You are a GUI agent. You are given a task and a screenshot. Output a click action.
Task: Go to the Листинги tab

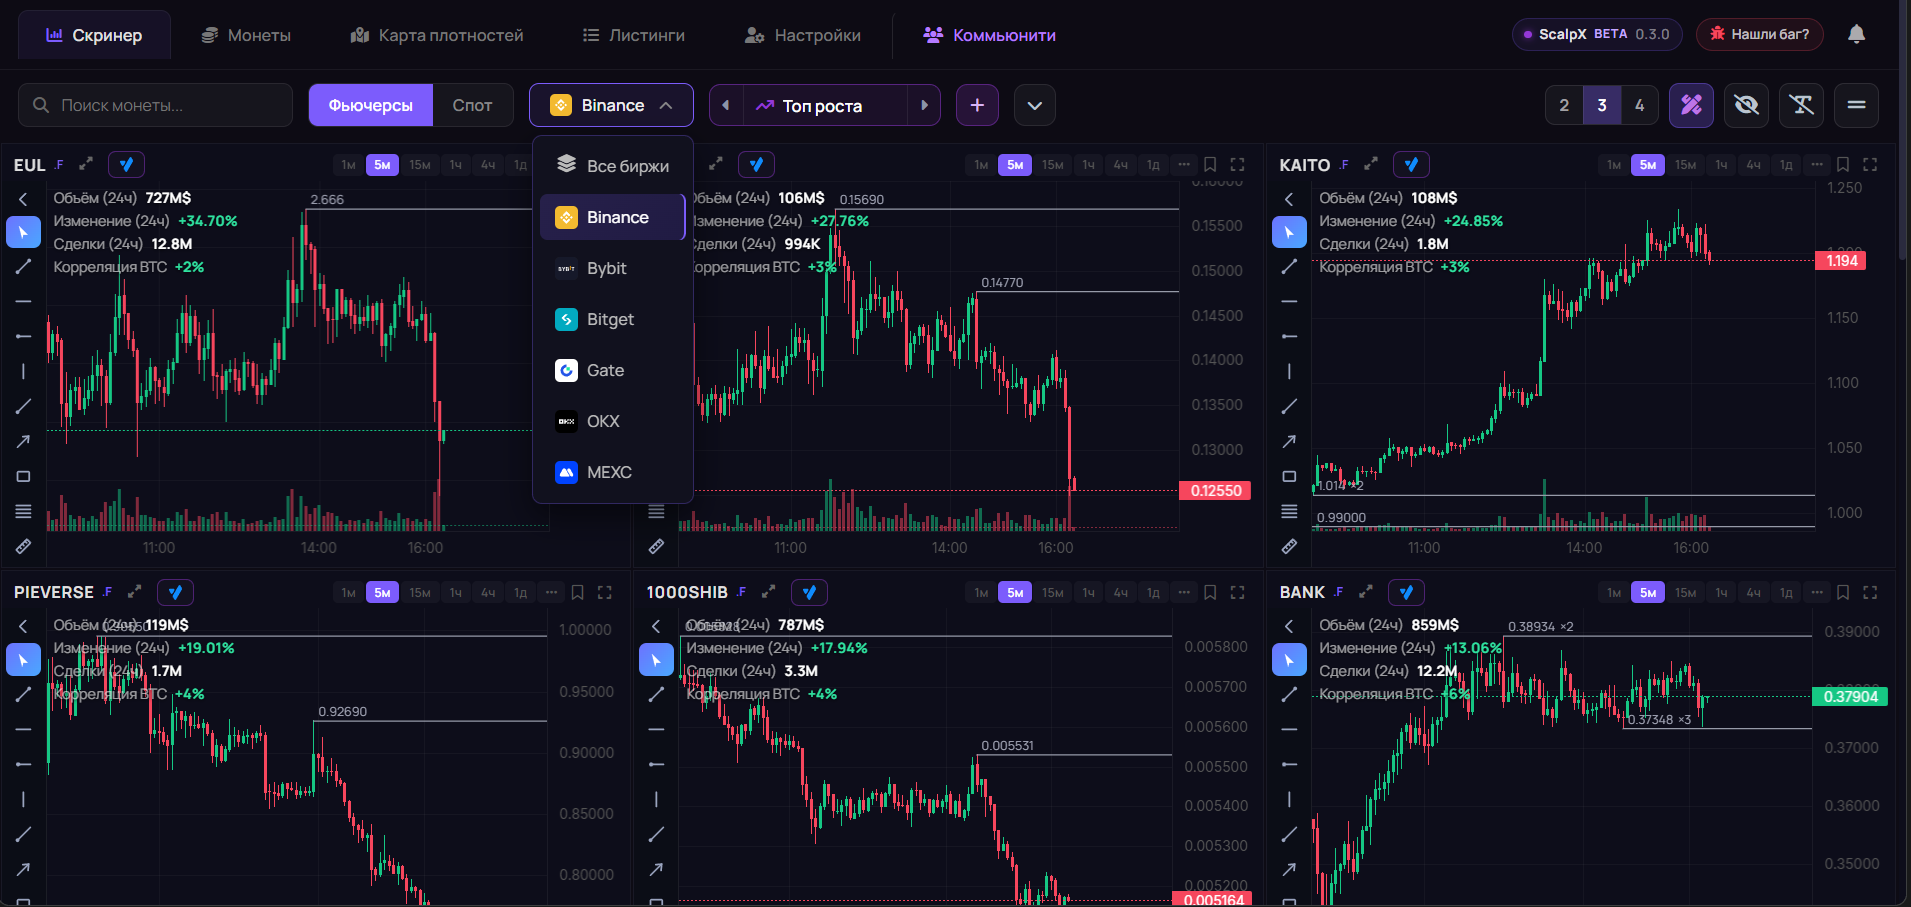(x=634, y=35)
